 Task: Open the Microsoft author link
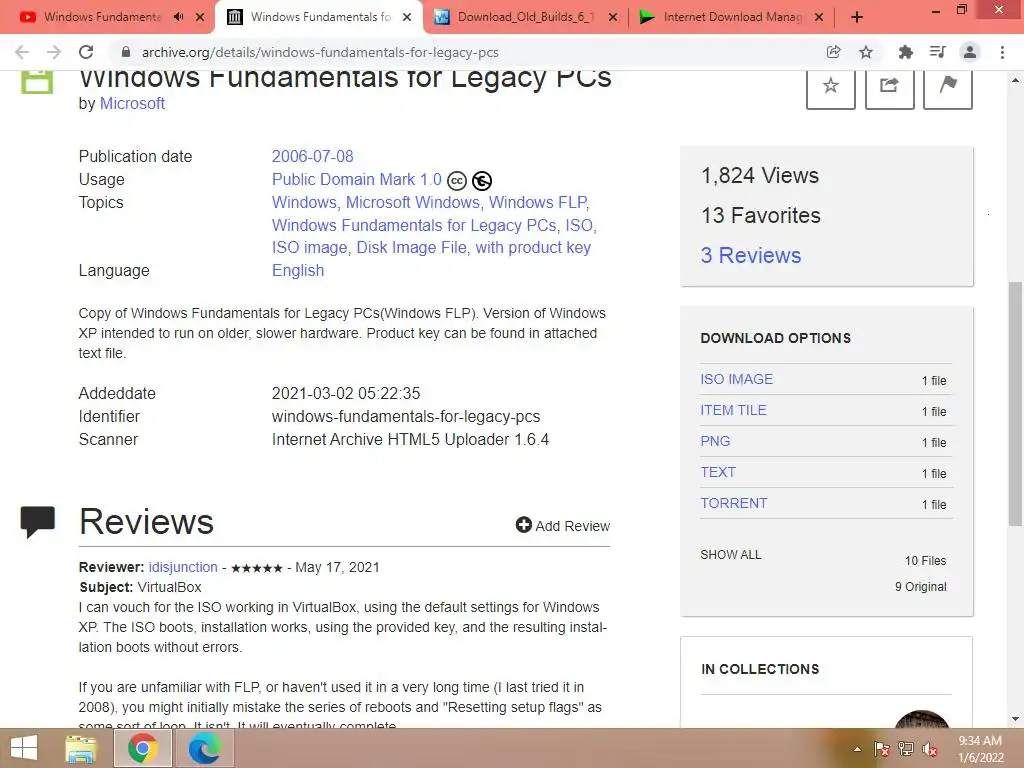click(132, 104)
